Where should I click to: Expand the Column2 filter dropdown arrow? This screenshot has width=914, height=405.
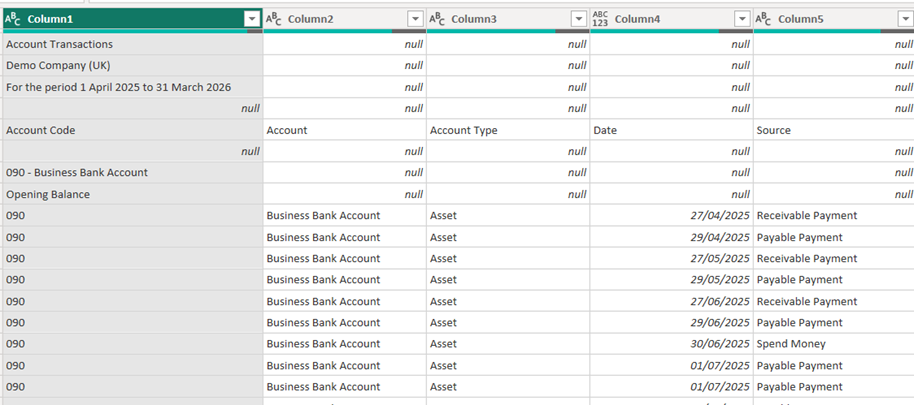(415, 19)
